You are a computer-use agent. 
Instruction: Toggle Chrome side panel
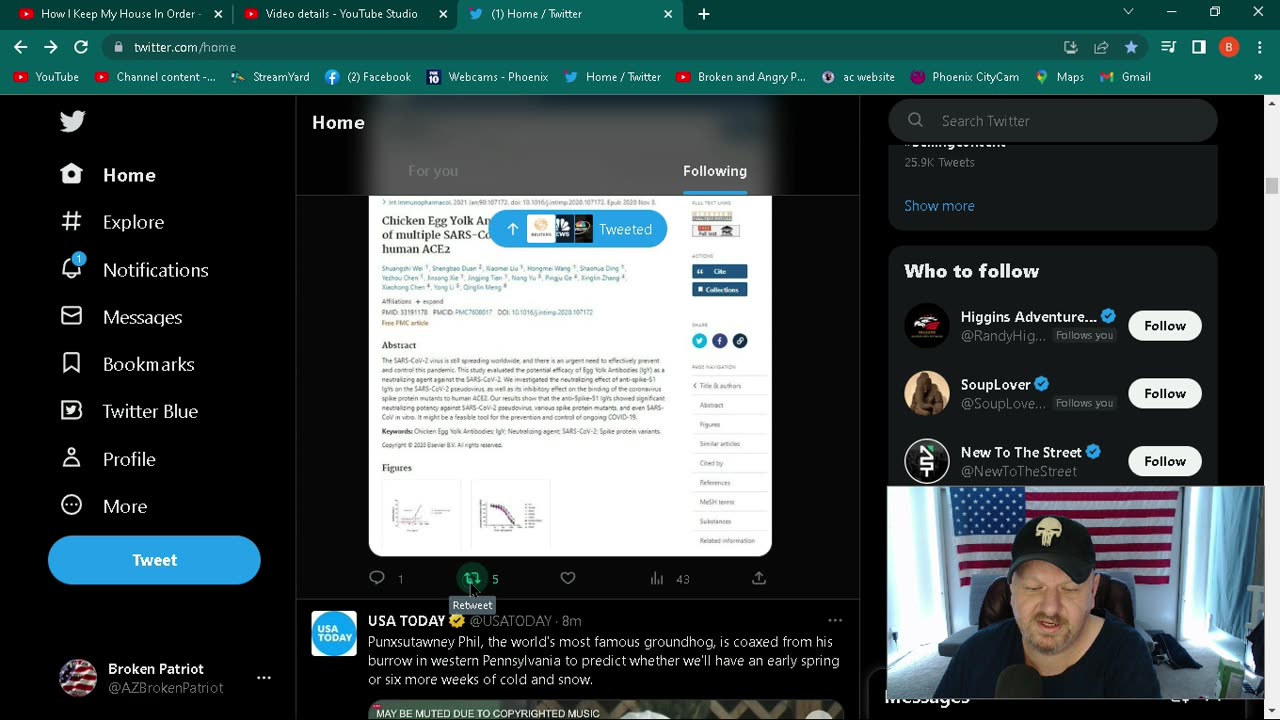pyautogui.click(x=1198, y=47)
